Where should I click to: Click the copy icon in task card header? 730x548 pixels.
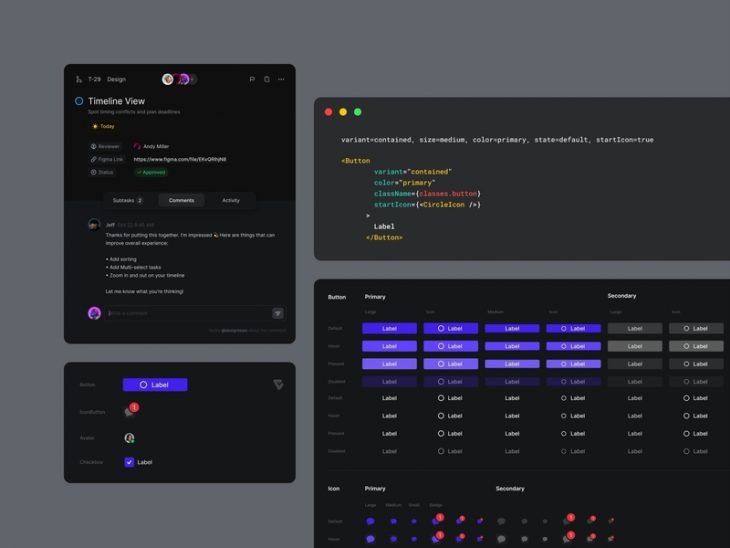tap(267, 79)
